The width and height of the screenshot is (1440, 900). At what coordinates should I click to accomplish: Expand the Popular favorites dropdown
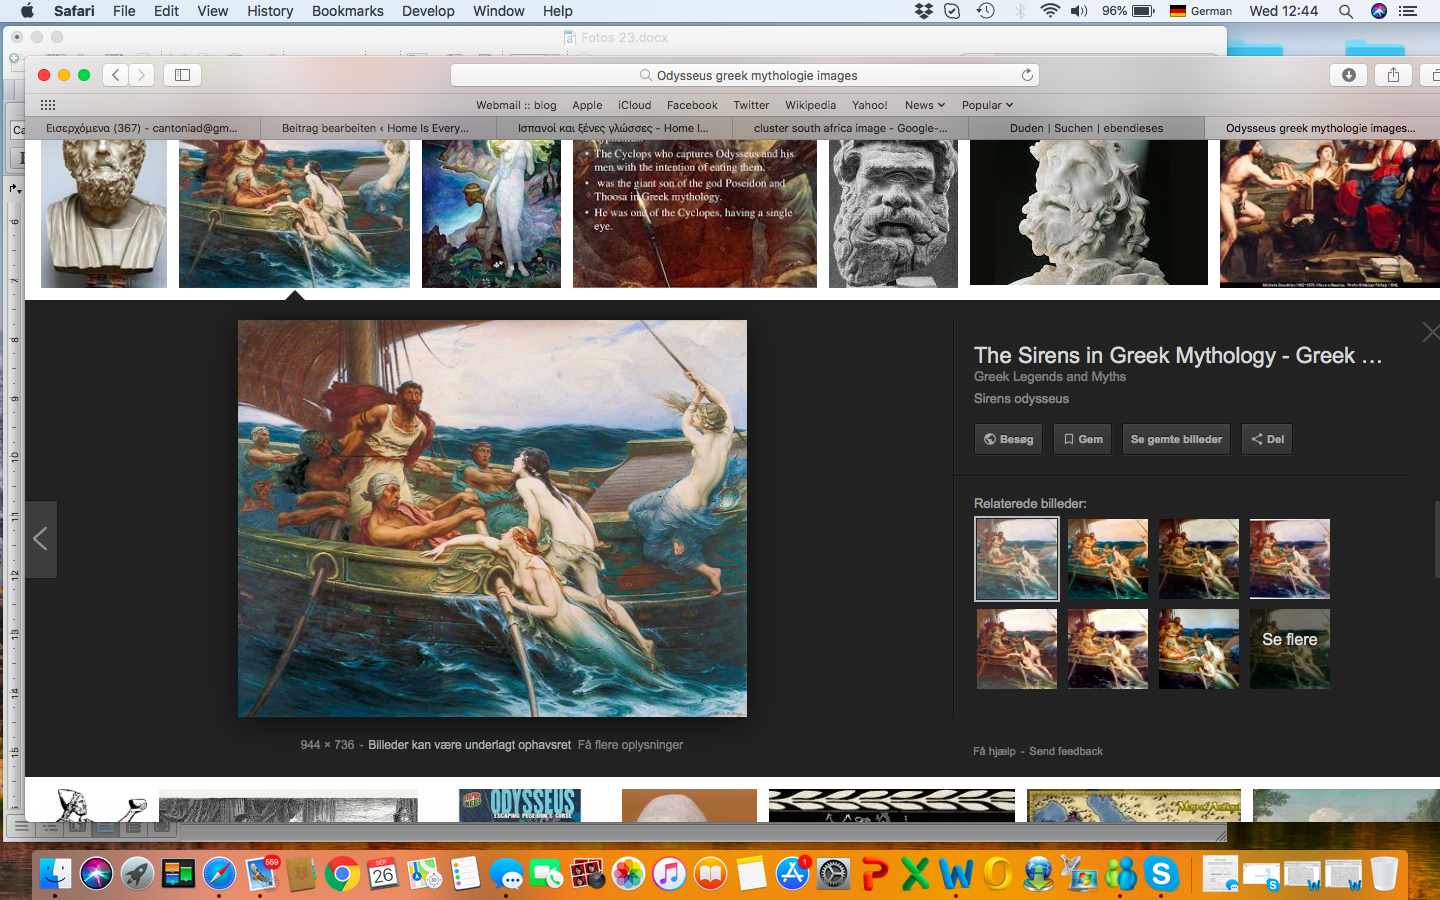[987, 105]
